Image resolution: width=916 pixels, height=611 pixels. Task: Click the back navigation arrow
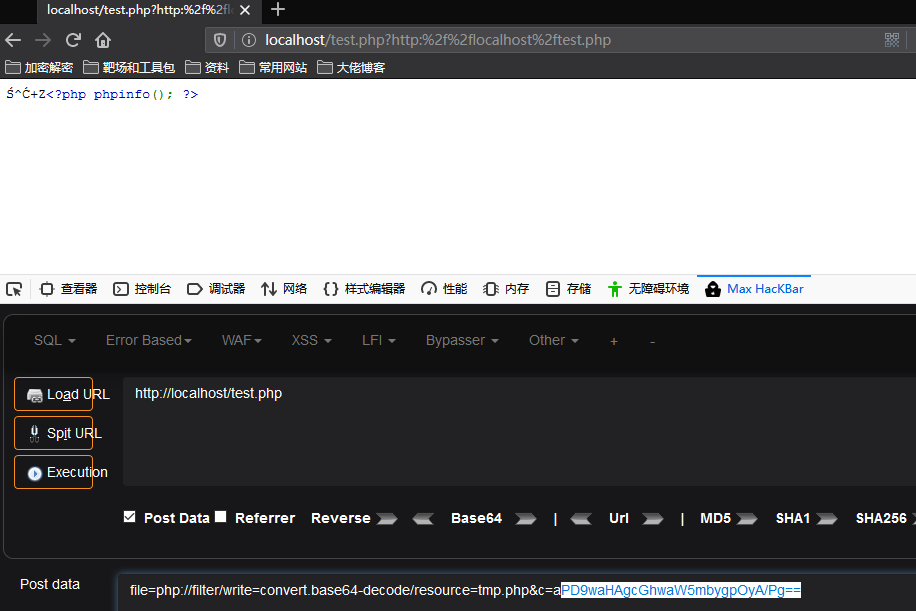[x=14, y=40]
